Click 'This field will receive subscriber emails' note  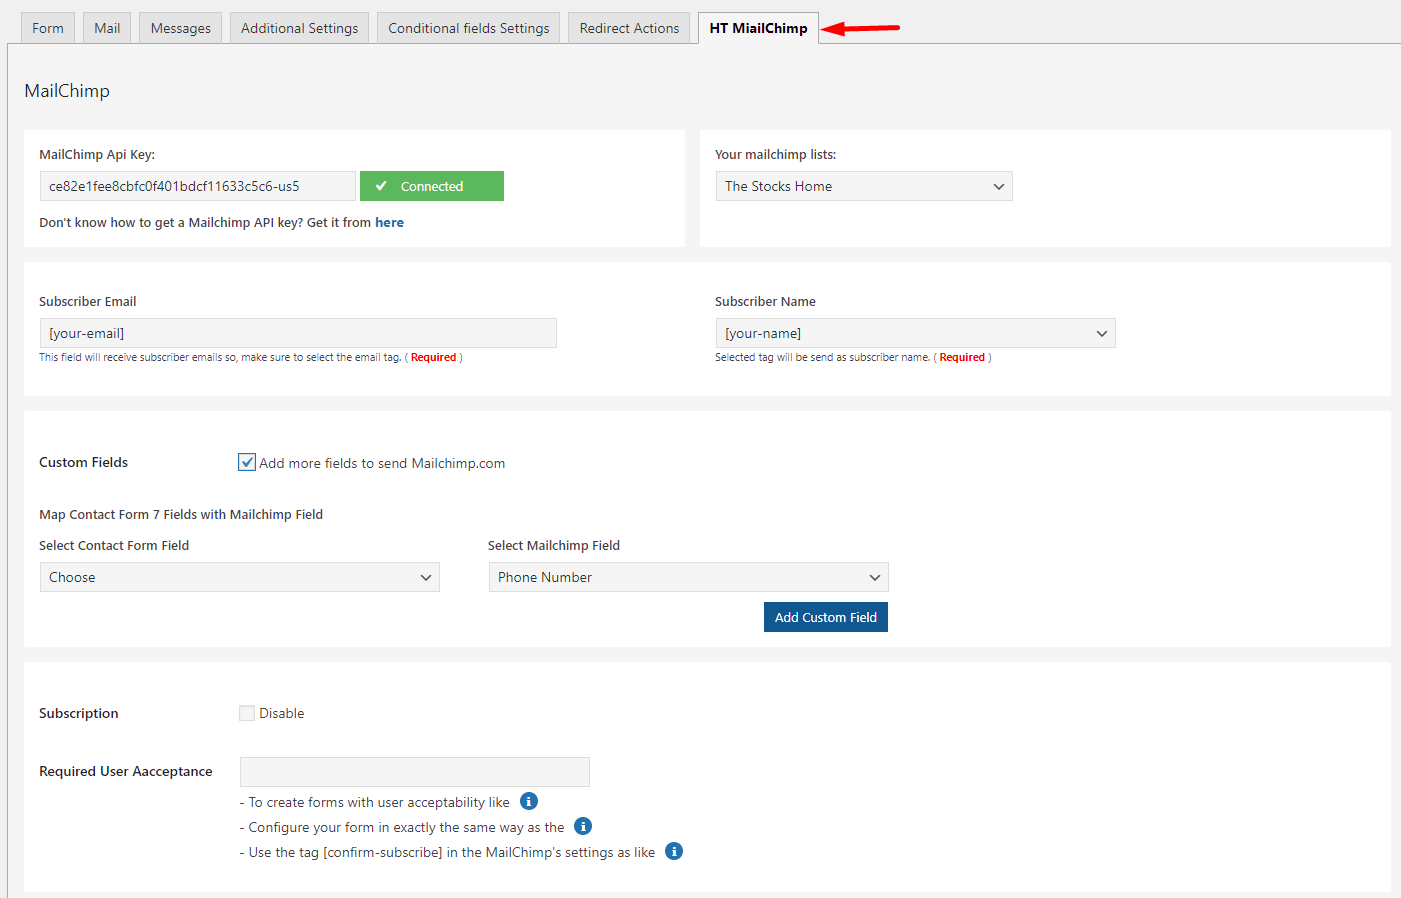point(250,357)
